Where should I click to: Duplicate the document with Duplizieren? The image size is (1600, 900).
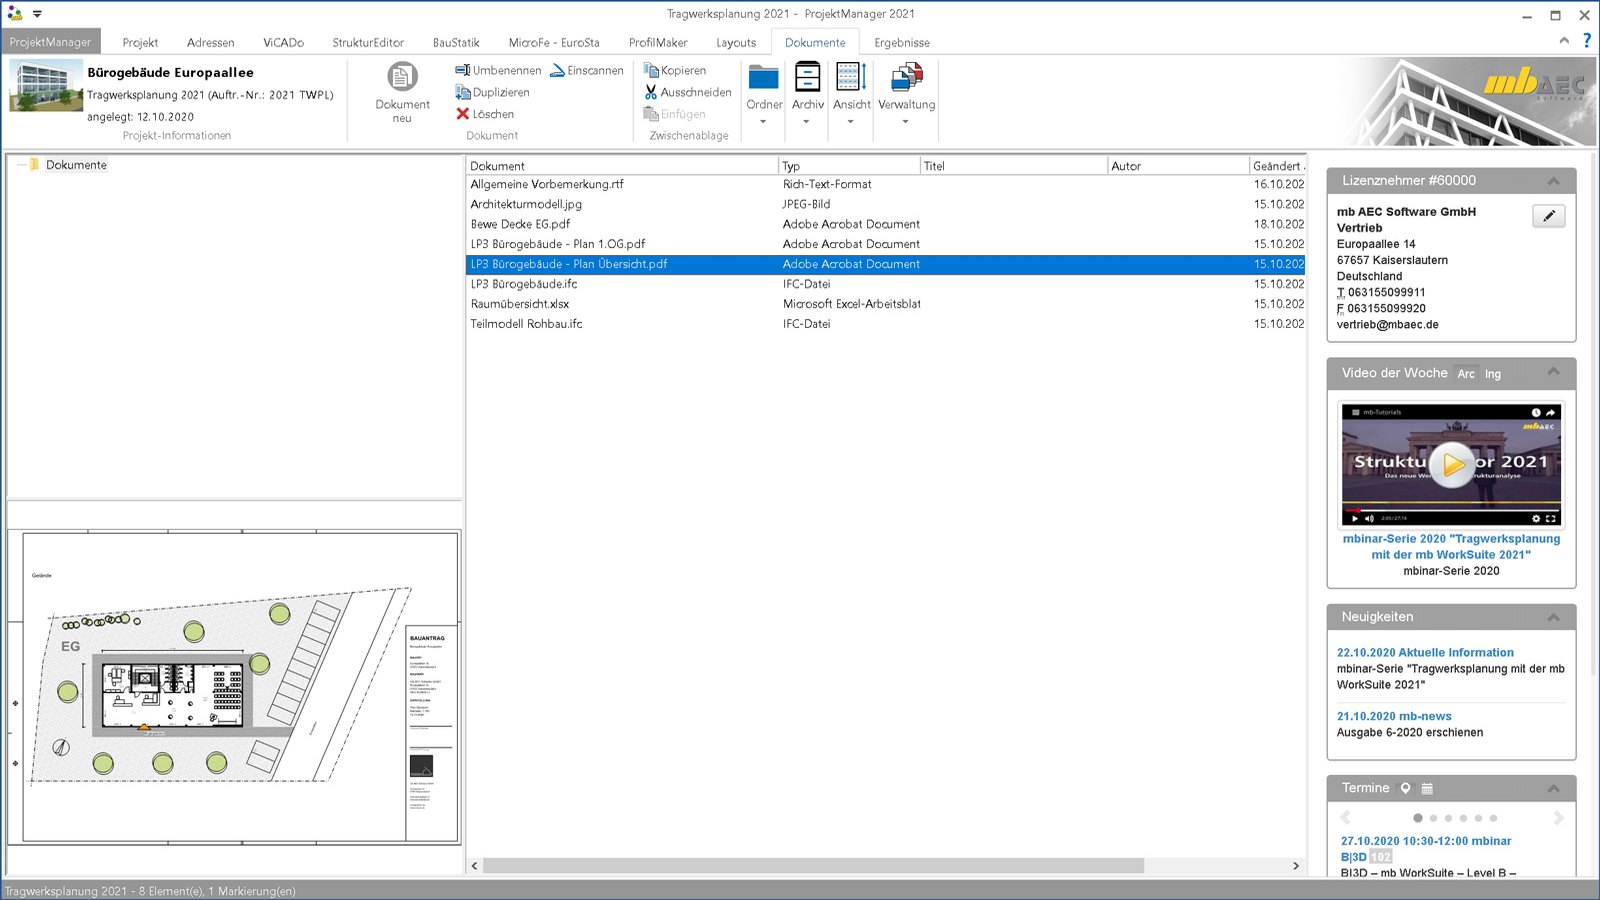pos(492,92)
